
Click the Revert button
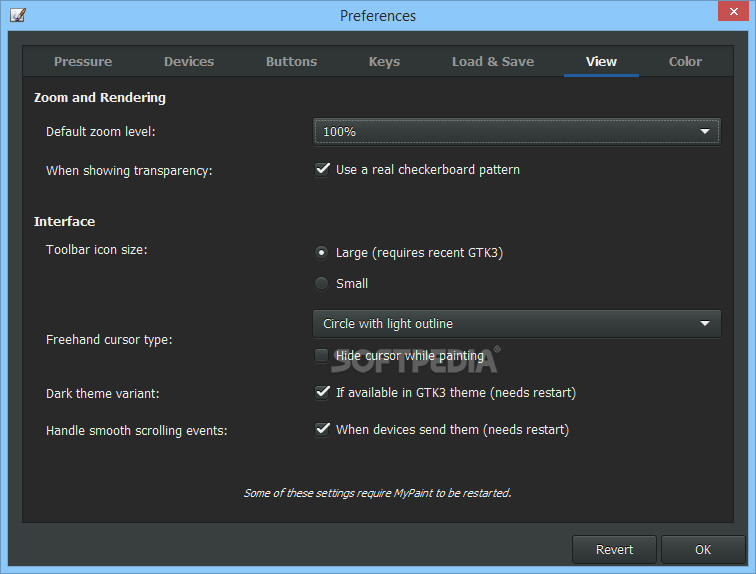coord(614,549)
